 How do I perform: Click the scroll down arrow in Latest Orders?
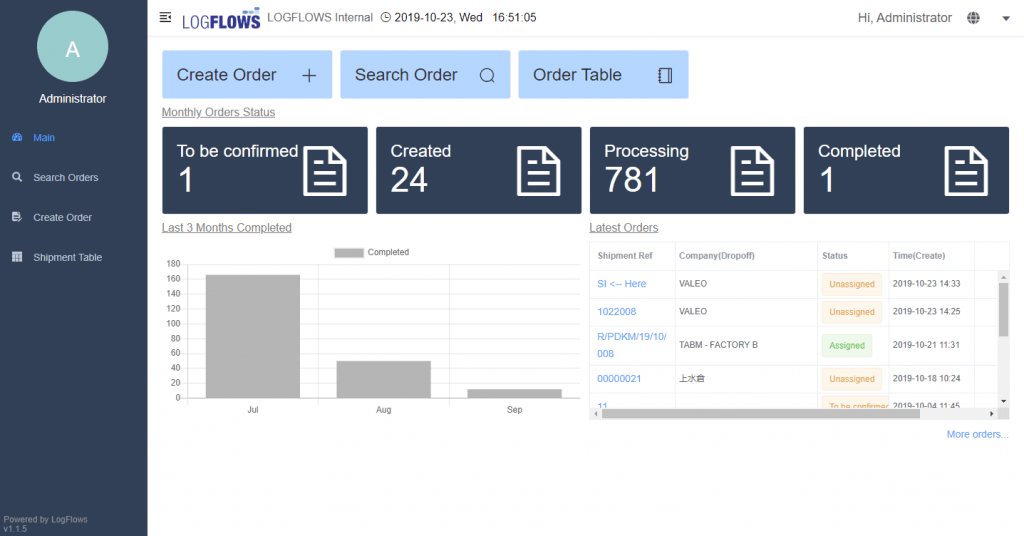(1003, 401)
